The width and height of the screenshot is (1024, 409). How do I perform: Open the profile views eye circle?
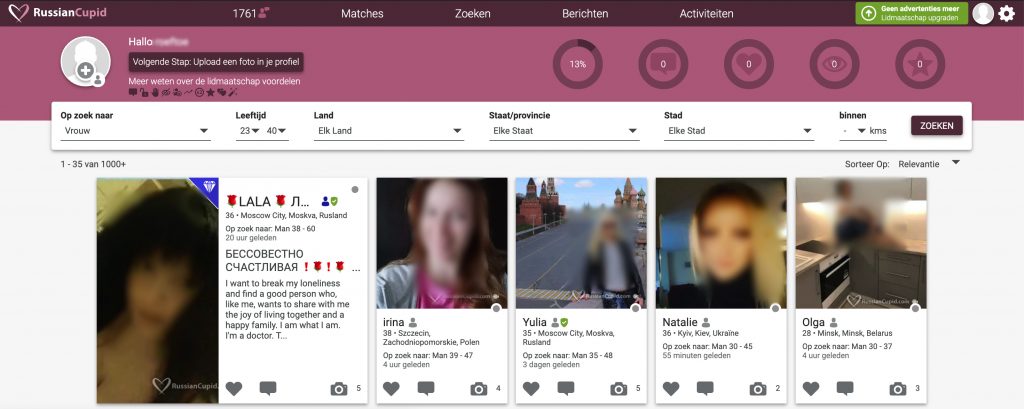[834, 64]
